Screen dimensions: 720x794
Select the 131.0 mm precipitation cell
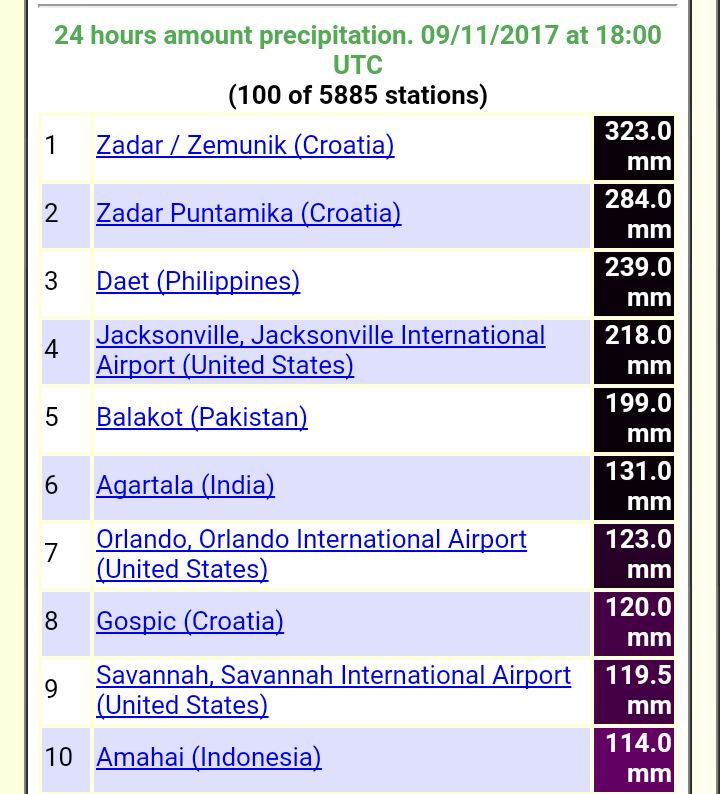coord(634,488)
